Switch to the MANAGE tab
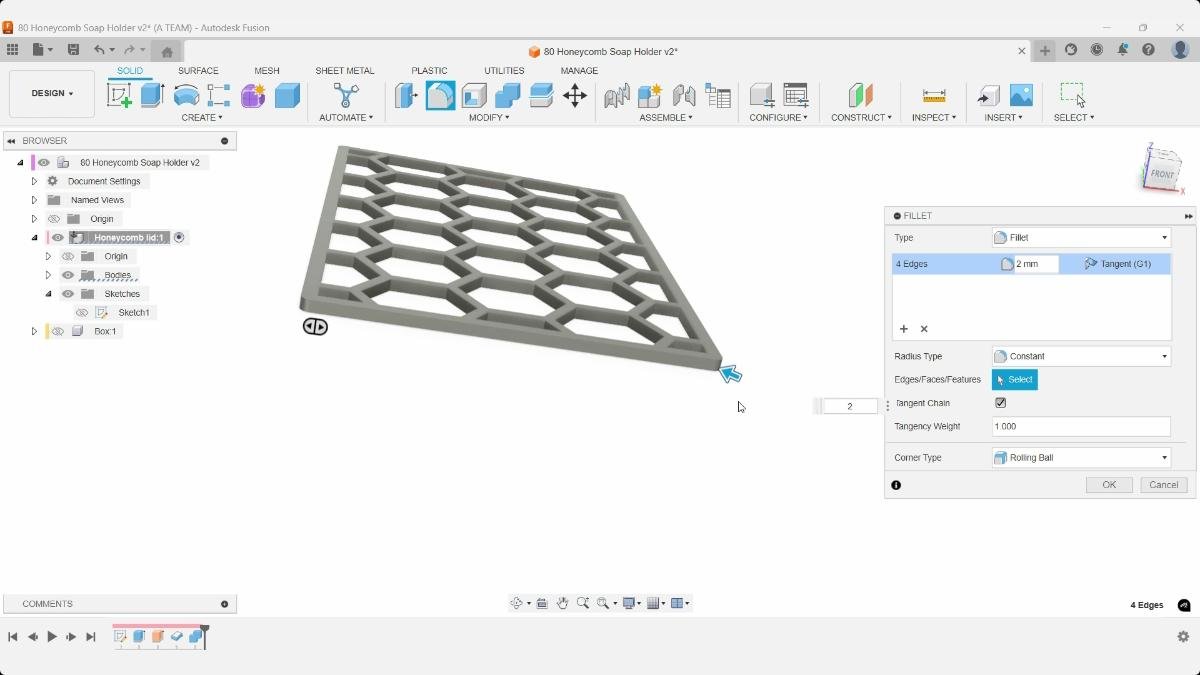This screenshot has height=675, width=1200. [x=579, y=71]
